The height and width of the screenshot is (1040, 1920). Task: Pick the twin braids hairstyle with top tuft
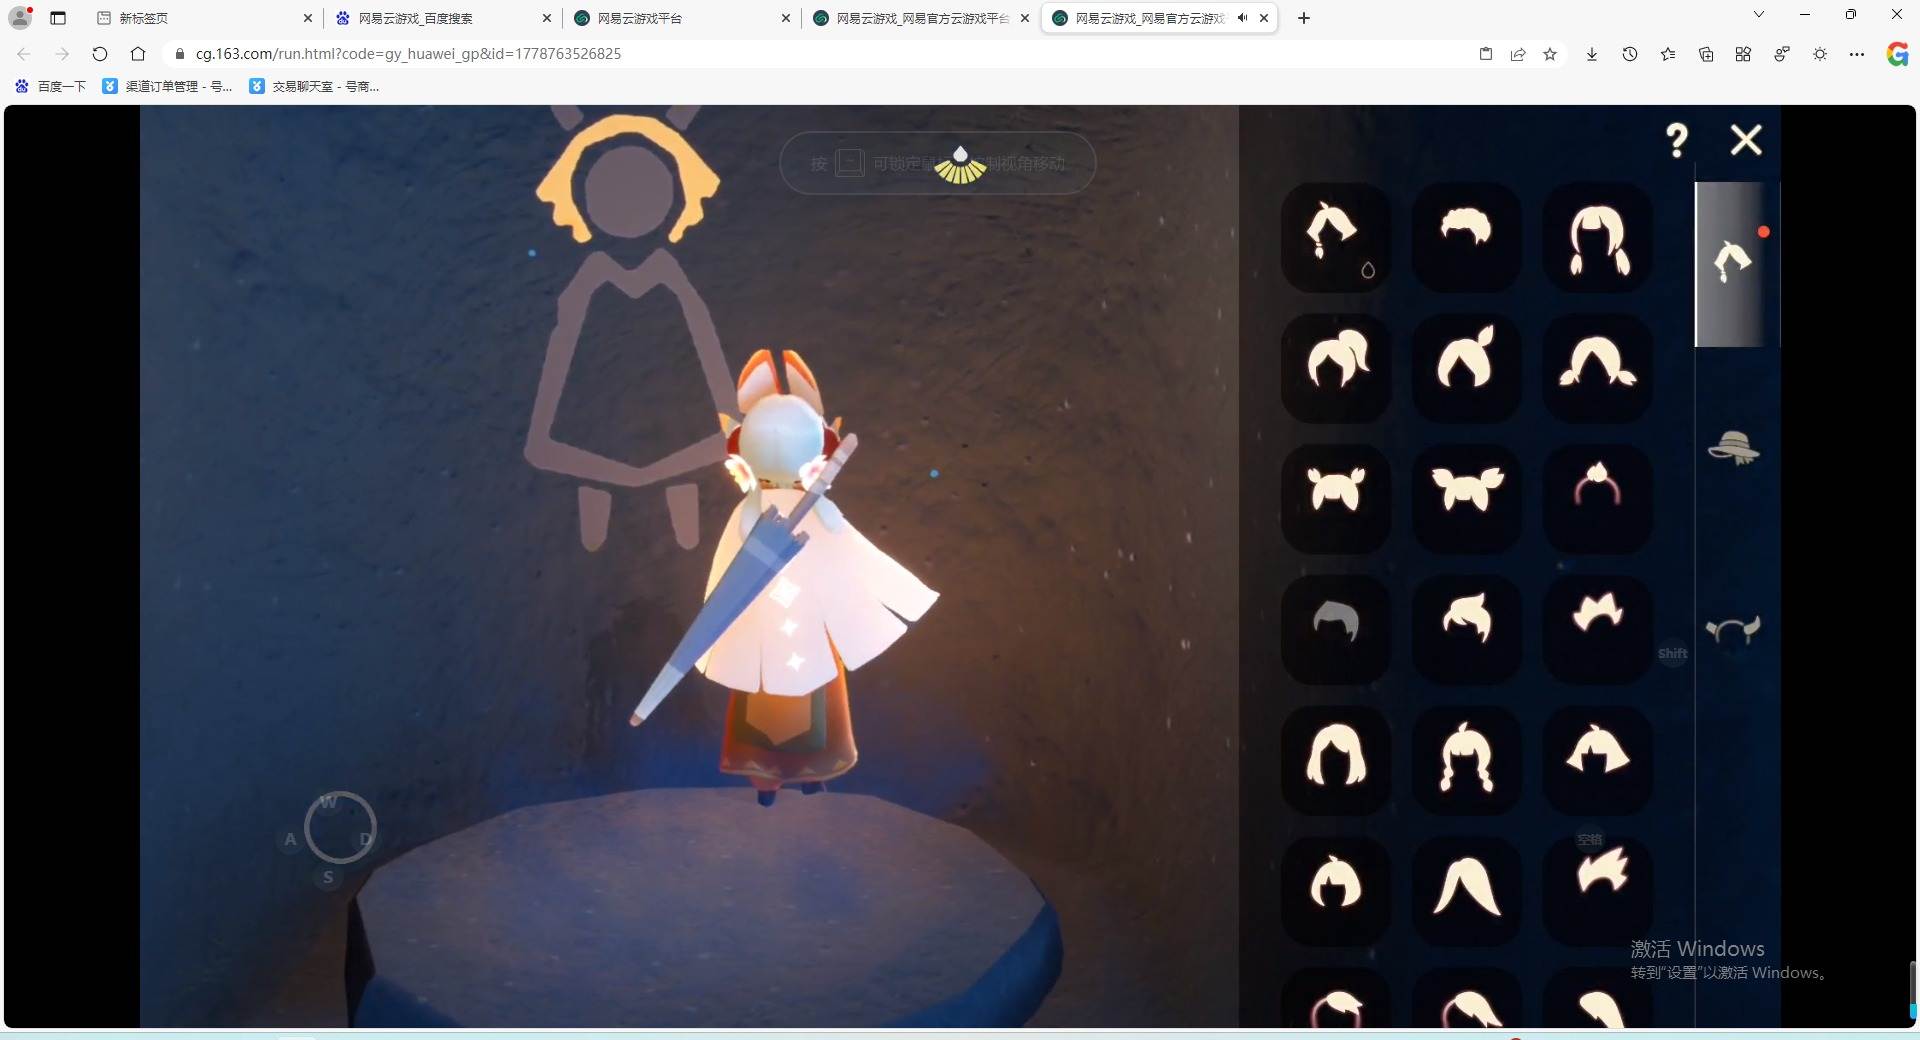click(x=1466, y=760)
